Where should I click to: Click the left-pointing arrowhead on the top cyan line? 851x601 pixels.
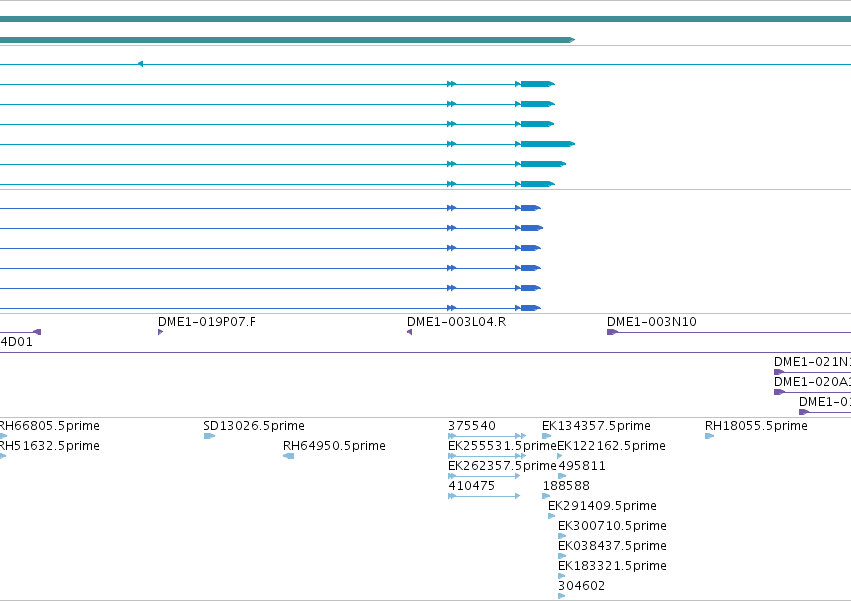point(140,64)
